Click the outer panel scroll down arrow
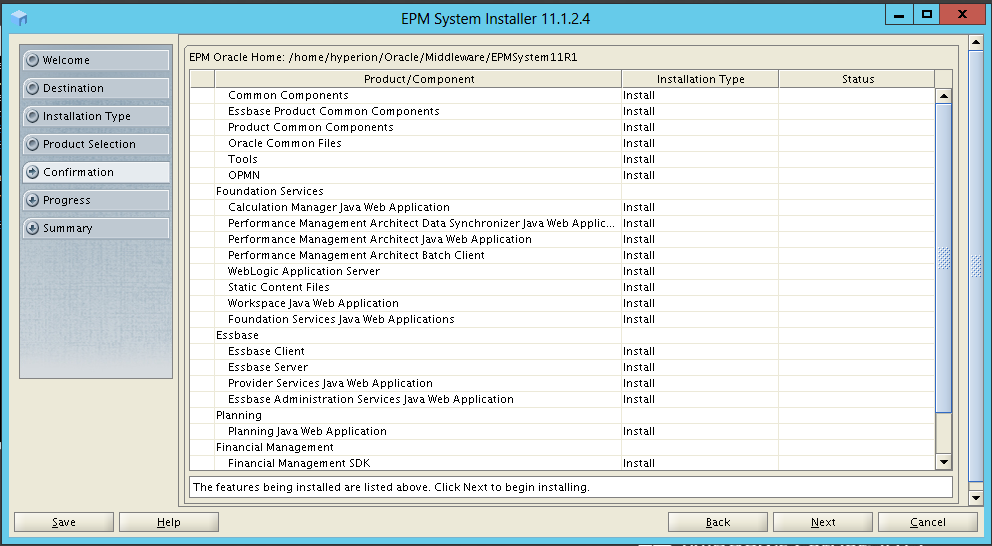The image size is (992, 546). (x=976, y=498)
